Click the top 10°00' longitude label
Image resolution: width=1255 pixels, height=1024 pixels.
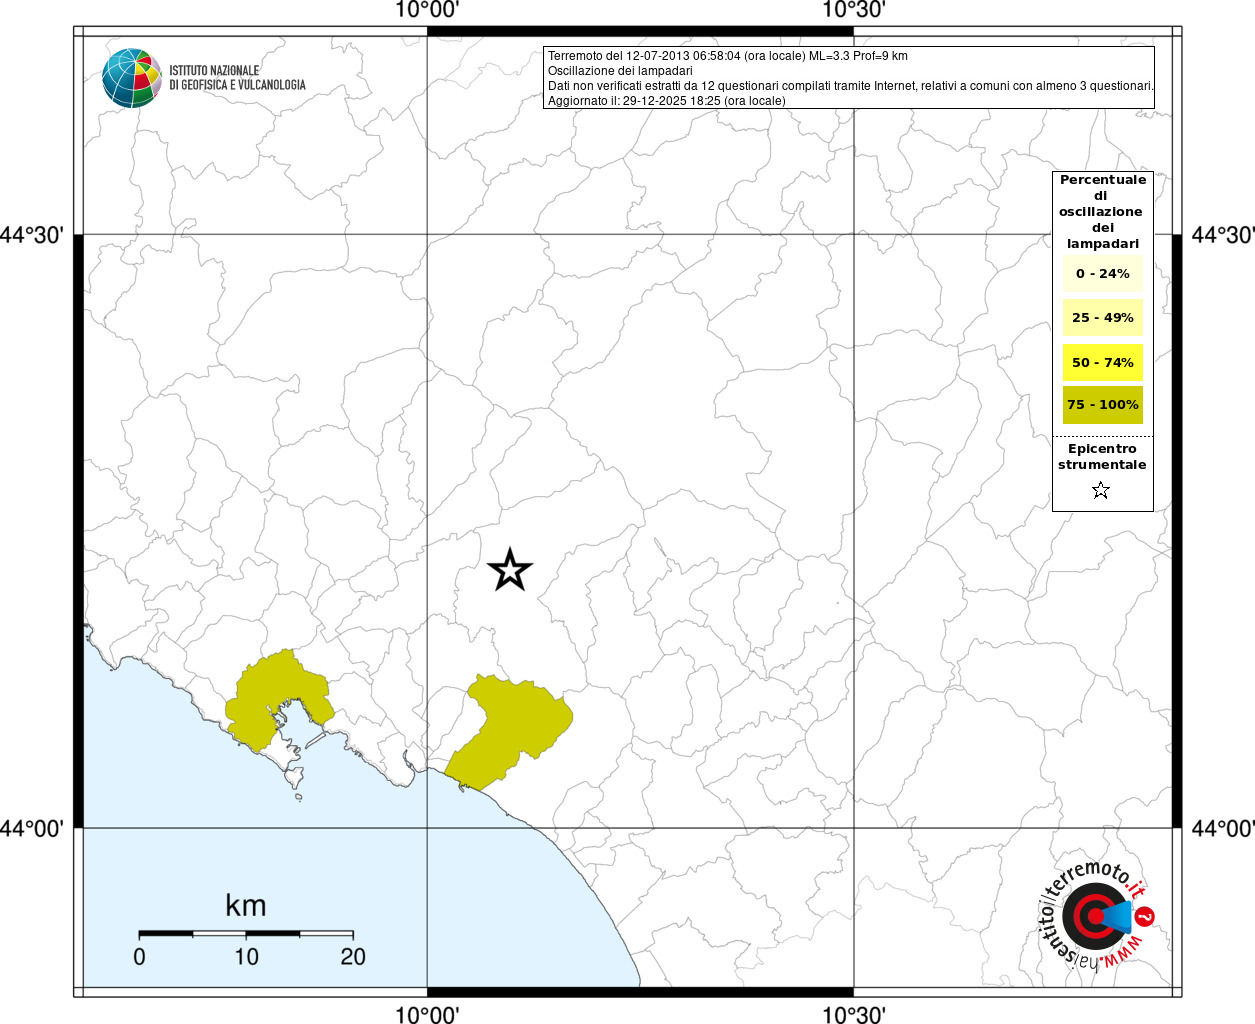427,10
